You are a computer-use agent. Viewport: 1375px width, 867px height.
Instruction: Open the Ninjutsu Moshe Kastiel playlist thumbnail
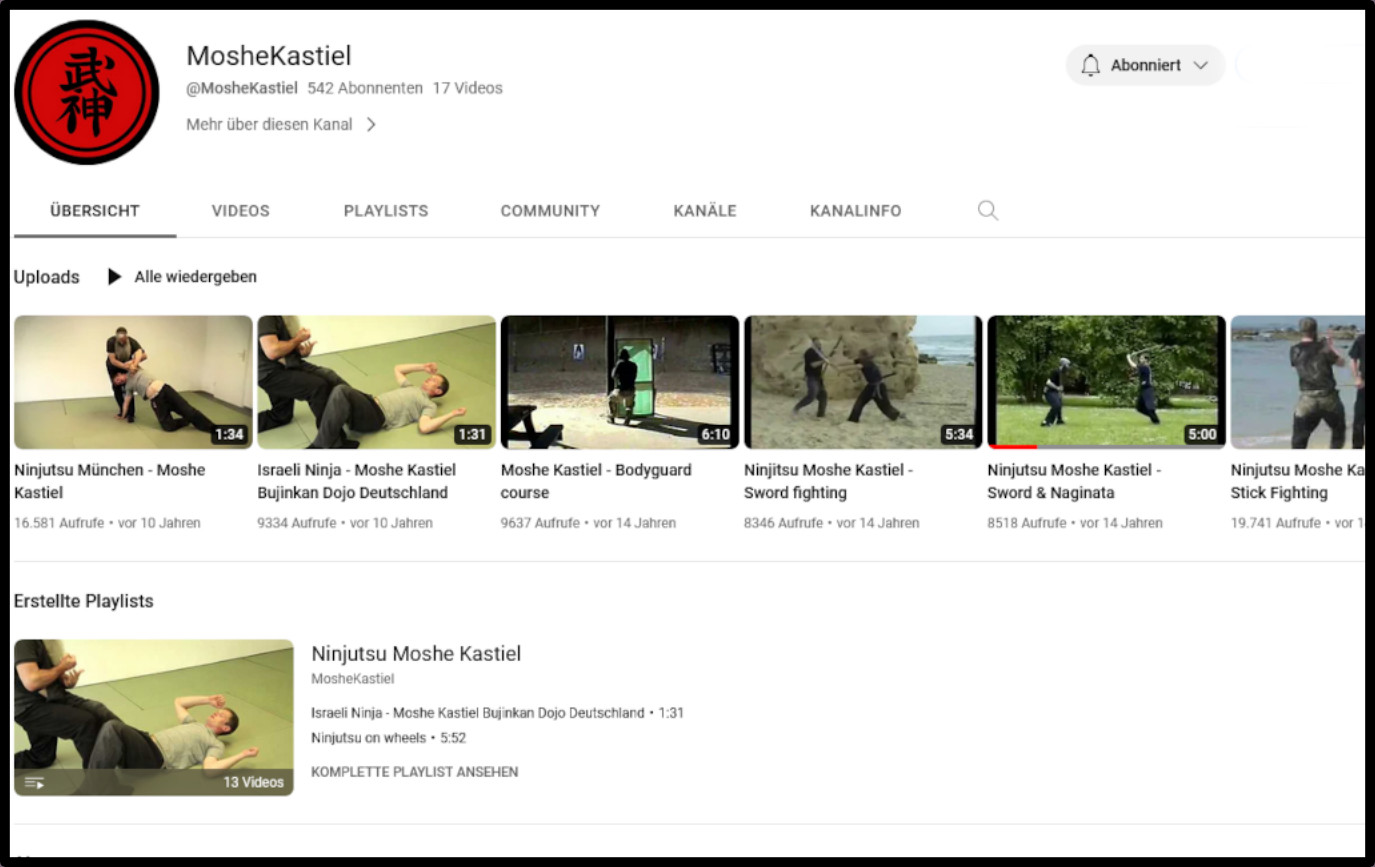[x=154, y=718]
